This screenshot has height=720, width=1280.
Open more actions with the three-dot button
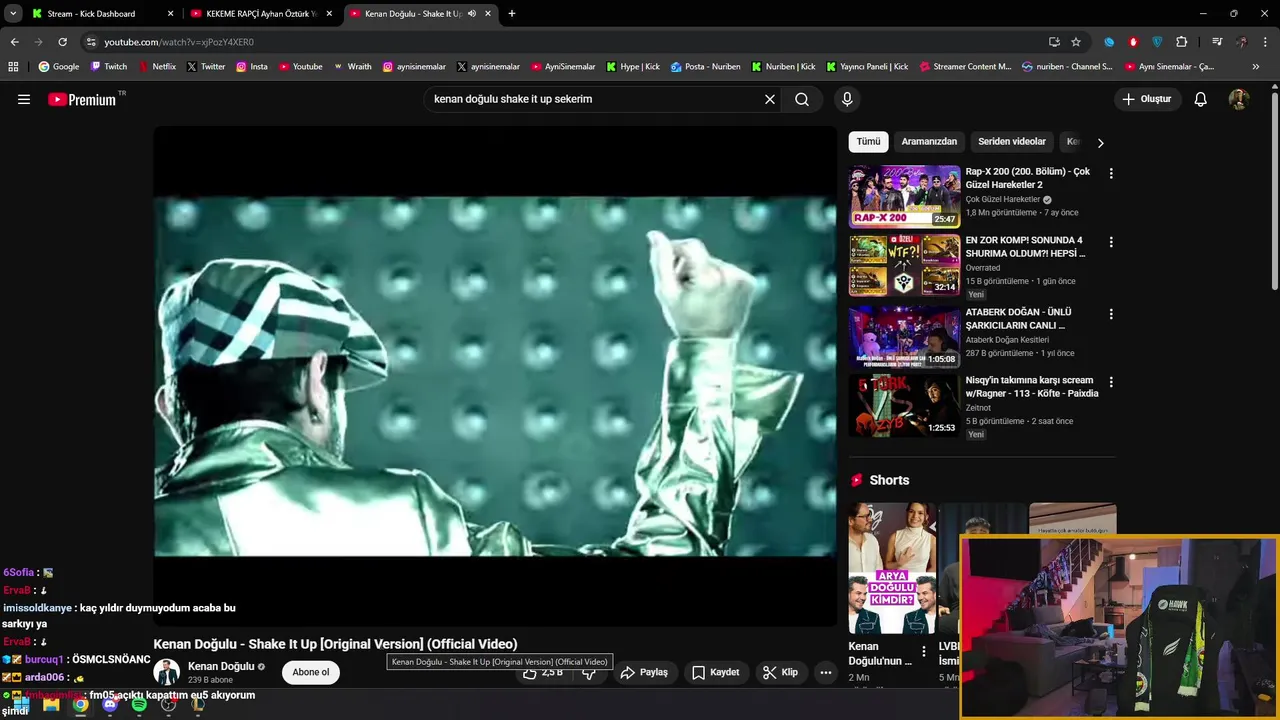[826, 672]
